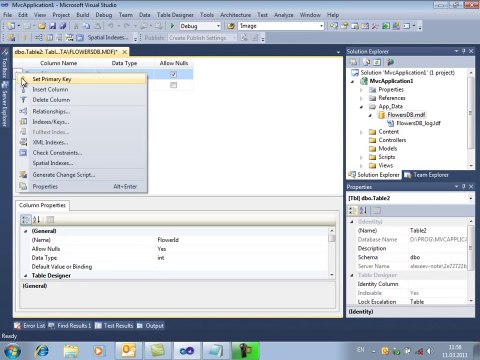The width and height of the screenshot is (480, 360).
Task: Open the dbo.Table2 object dropdown in Properties
Action: [470, 198]
